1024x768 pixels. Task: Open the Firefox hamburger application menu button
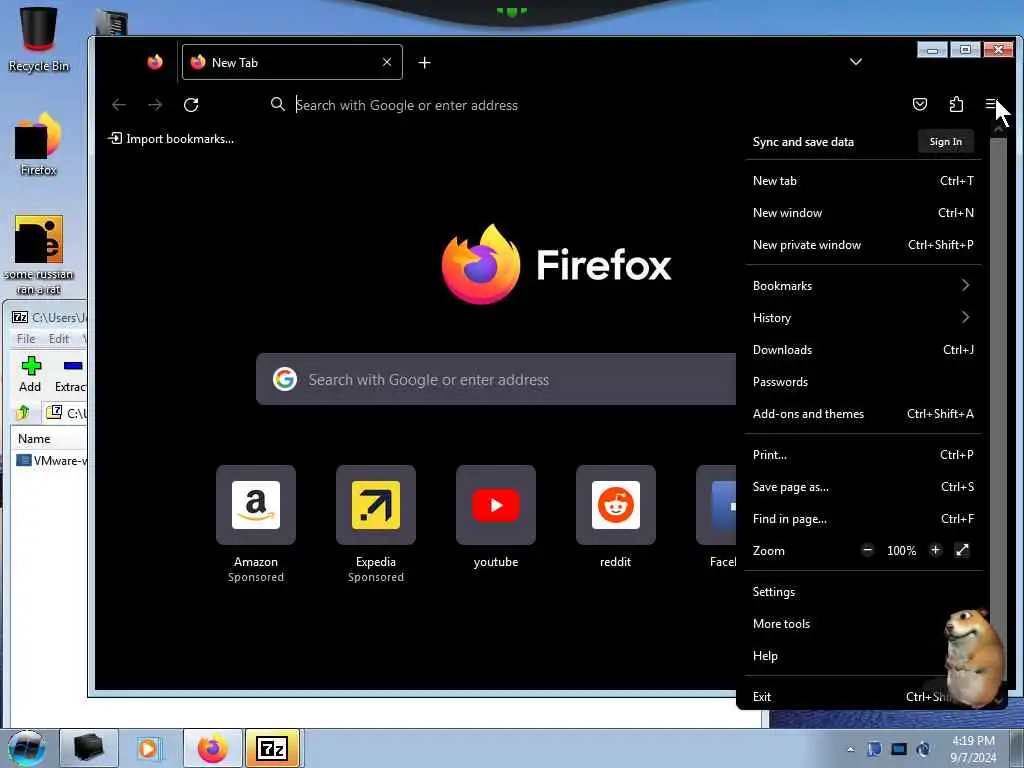(x=991, y=104)
